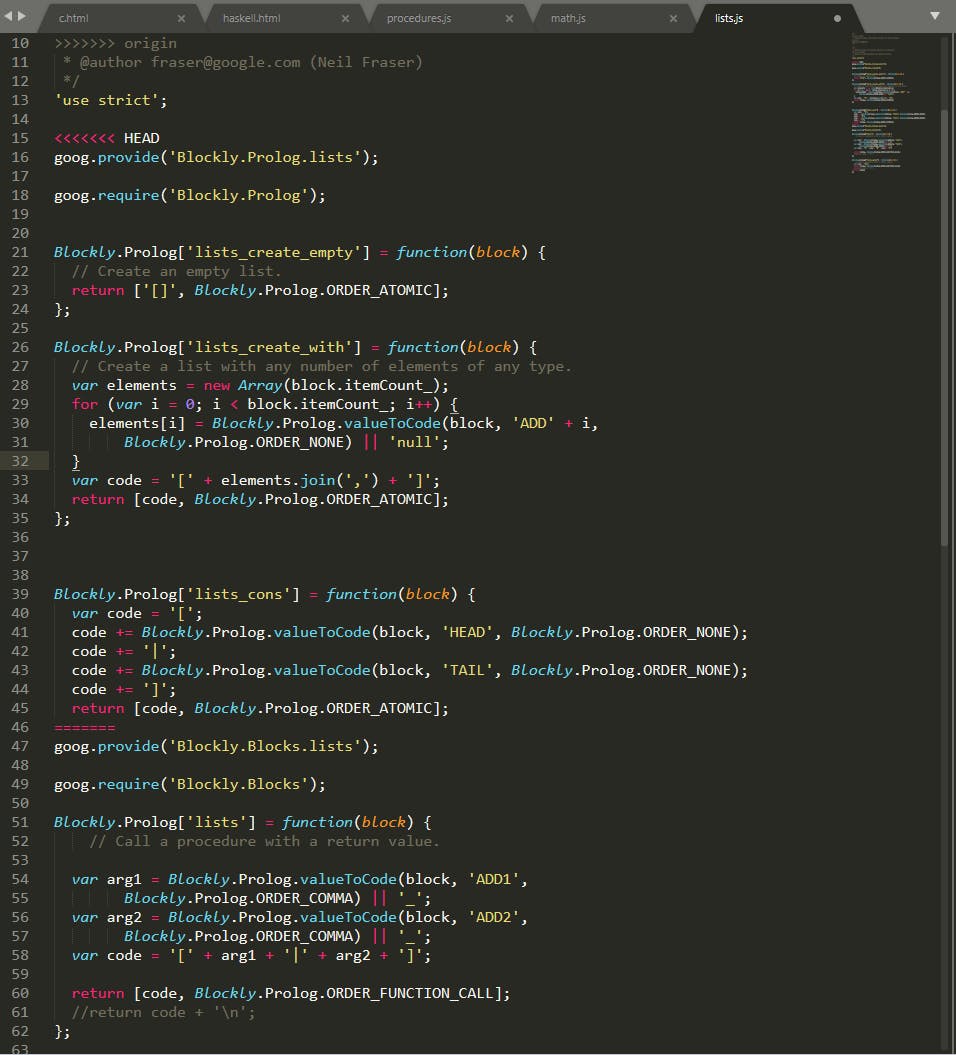
Task: Click the 'lists_create_empty' string
Action: pos(273,252)
